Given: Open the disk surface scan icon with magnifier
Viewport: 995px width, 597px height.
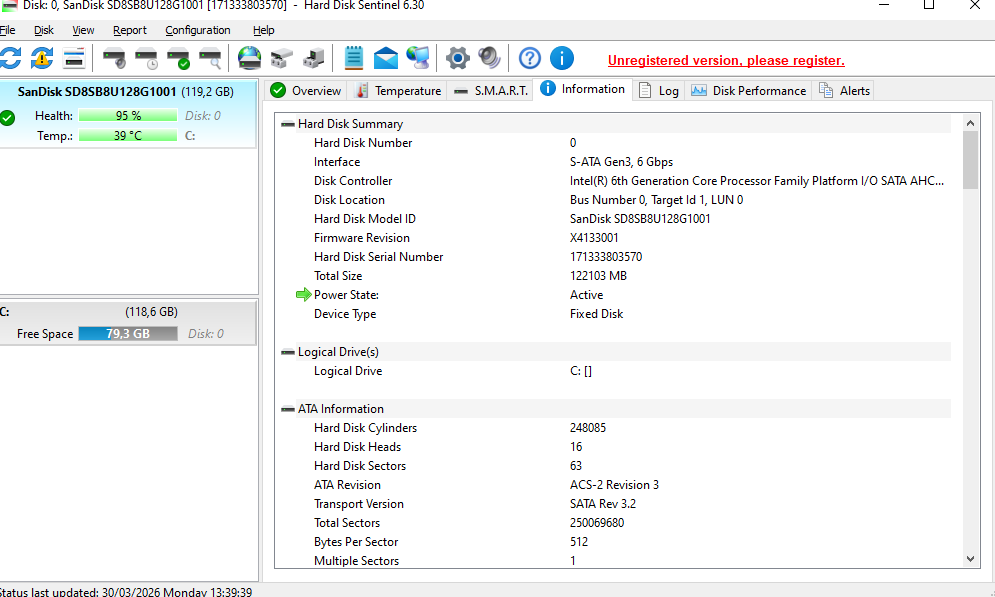Looking at the screenshot, I should point(210,58).
